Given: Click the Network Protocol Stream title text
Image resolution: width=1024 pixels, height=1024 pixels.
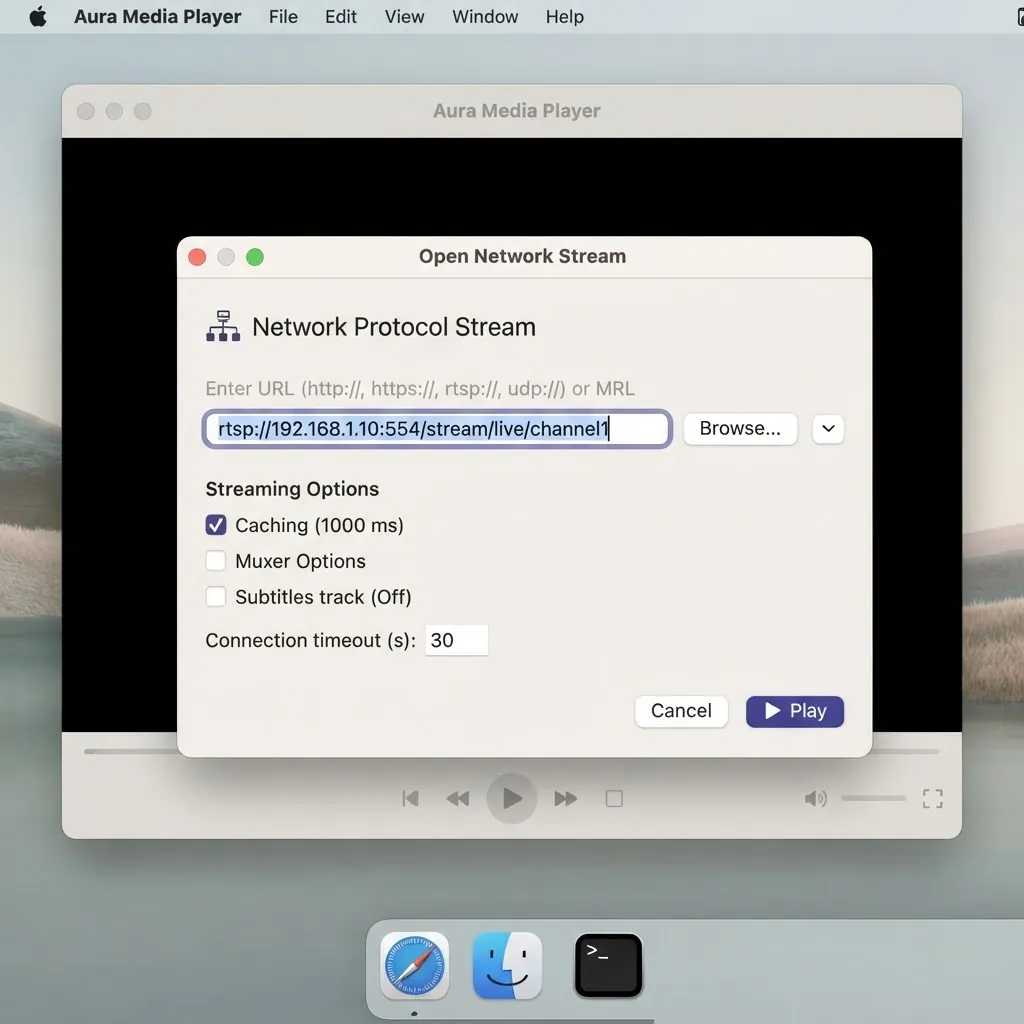Looking at the screenshot, I should click(x=394, y=327).
